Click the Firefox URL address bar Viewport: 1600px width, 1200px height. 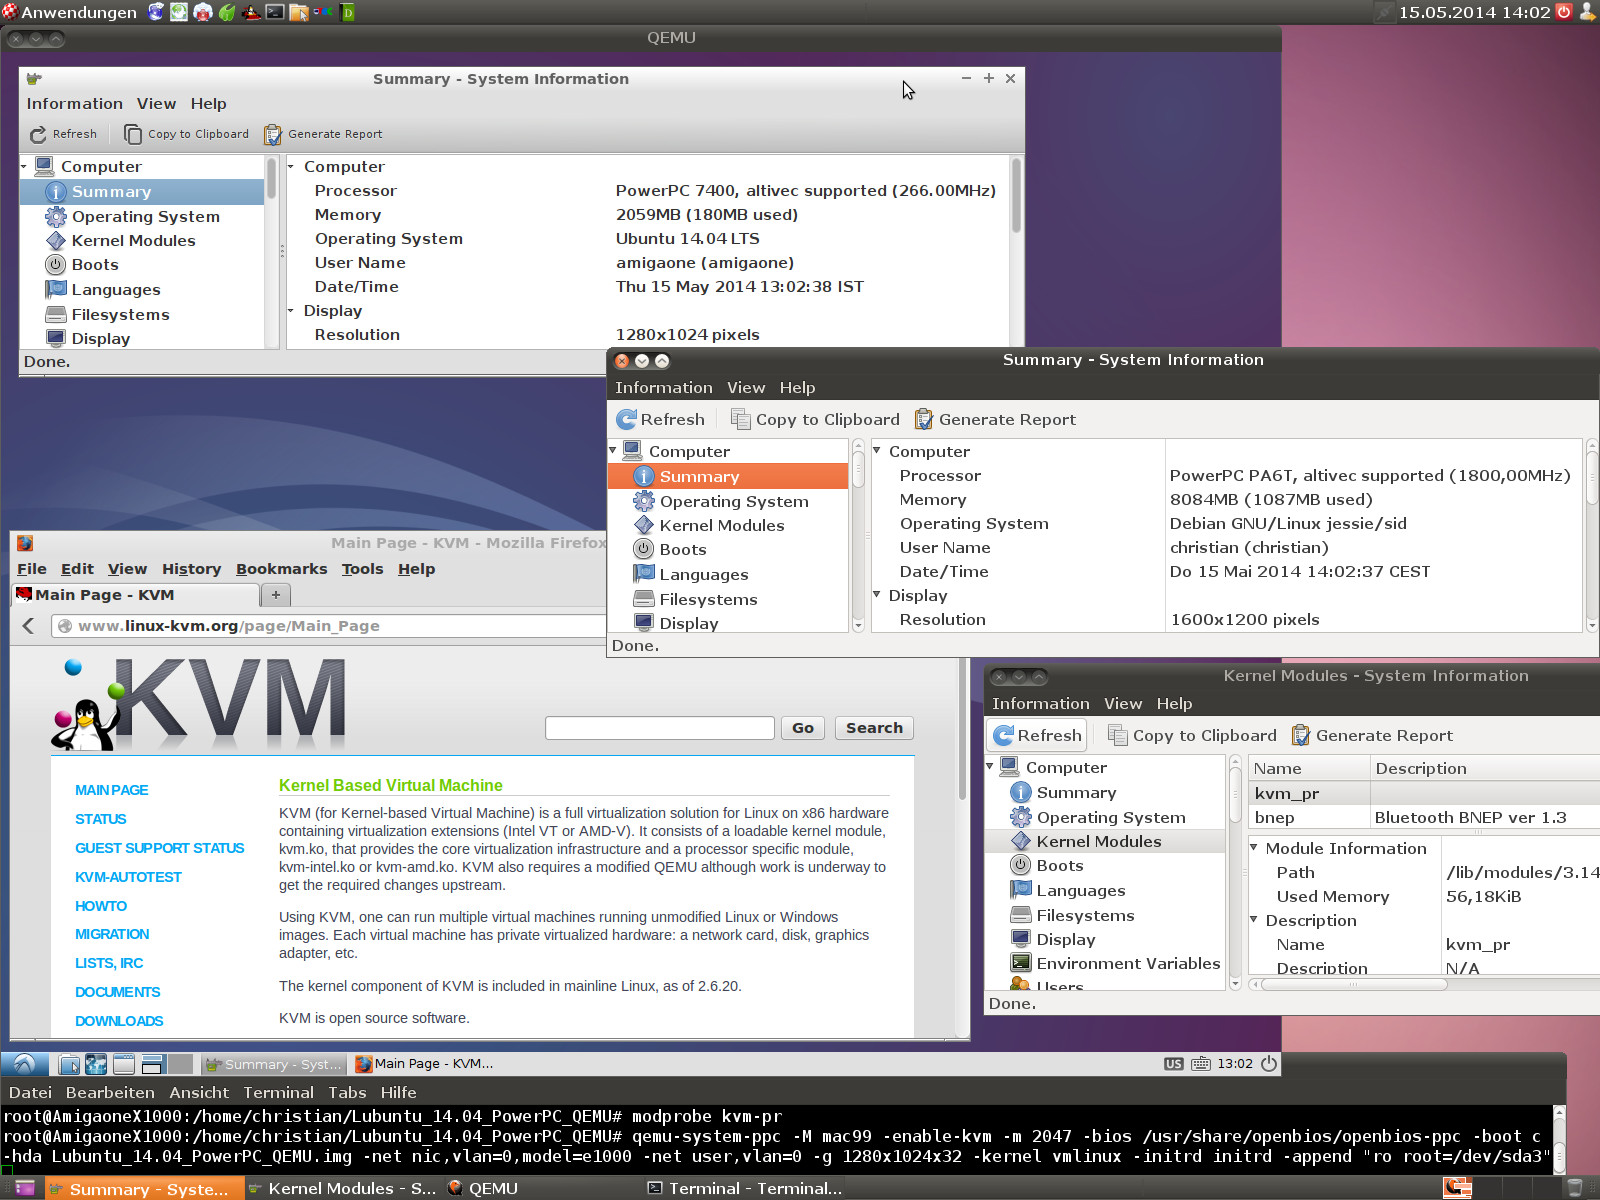pyautogui.click(x=330, y=626)
